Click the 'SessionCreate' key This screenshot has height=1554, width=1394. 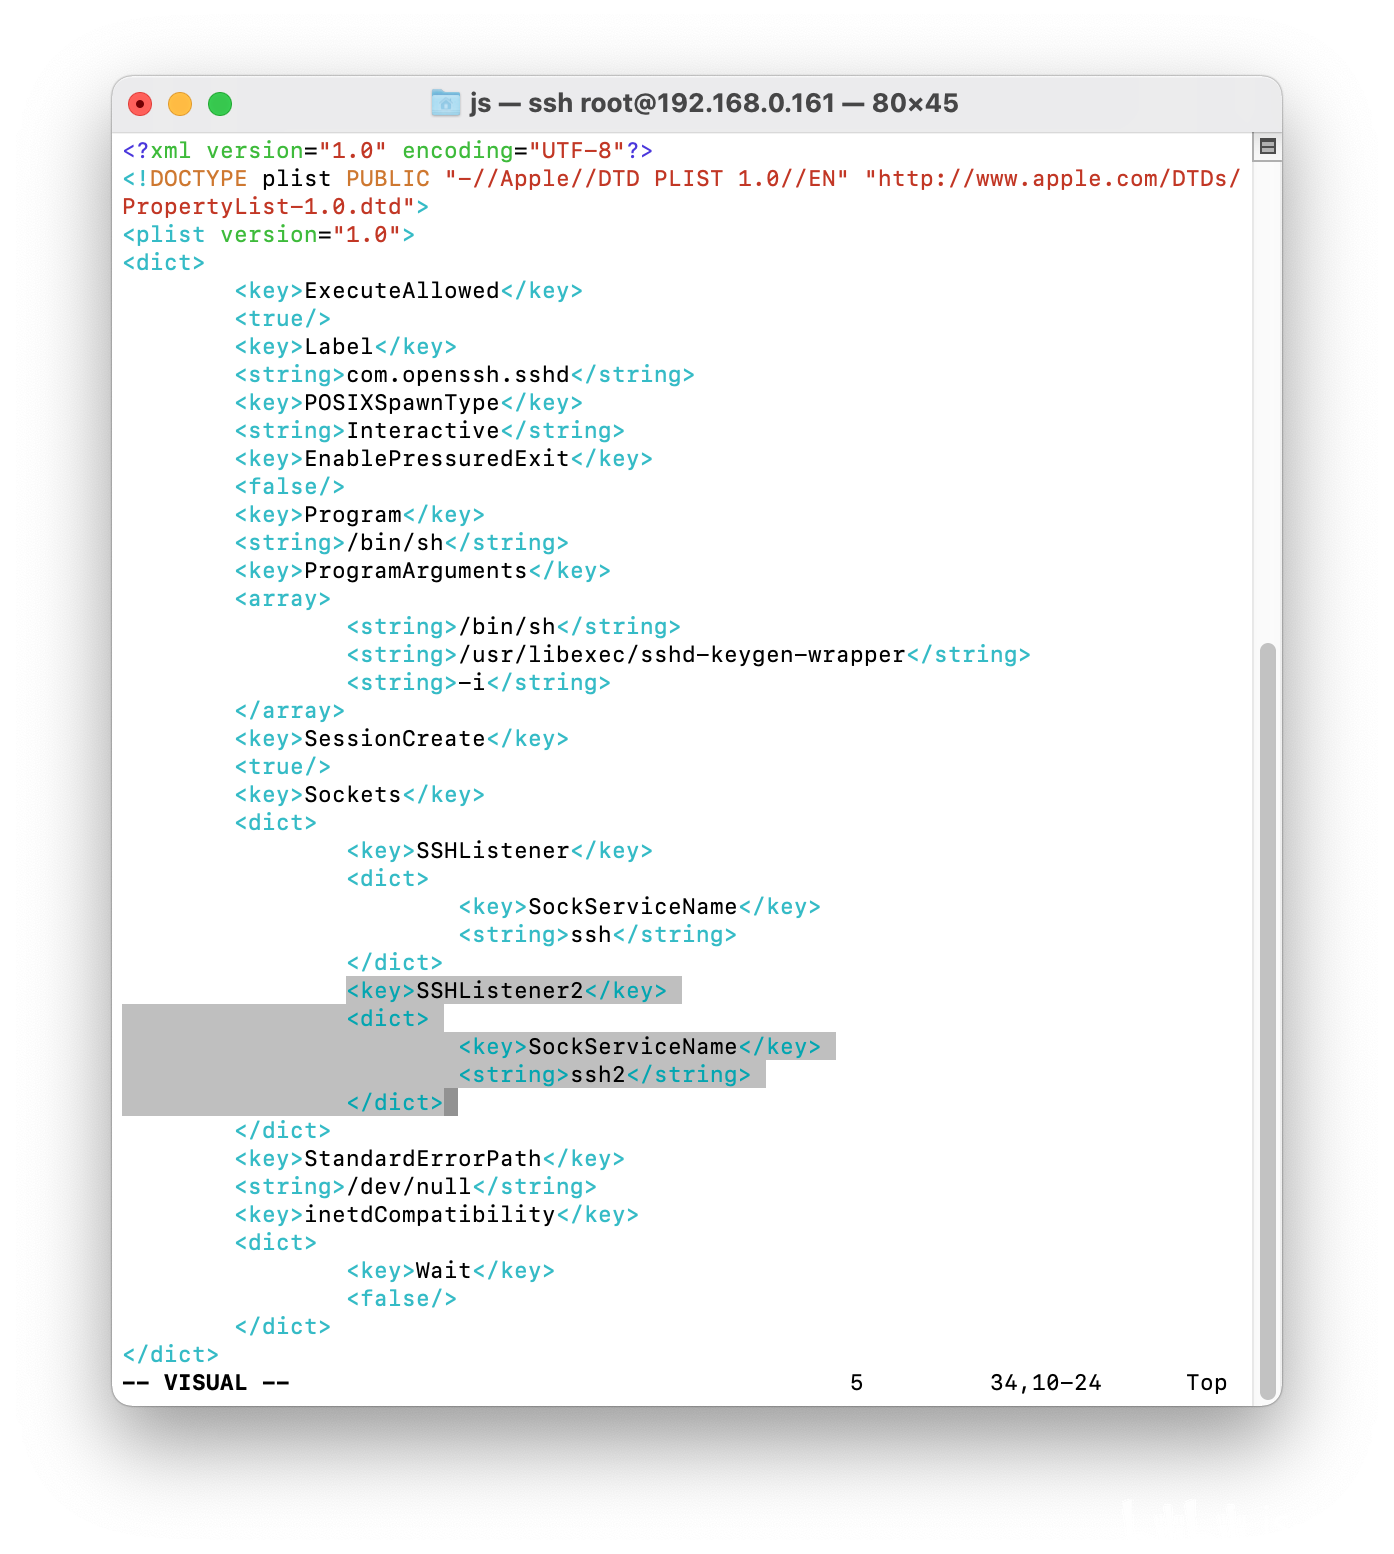(395, 739)
